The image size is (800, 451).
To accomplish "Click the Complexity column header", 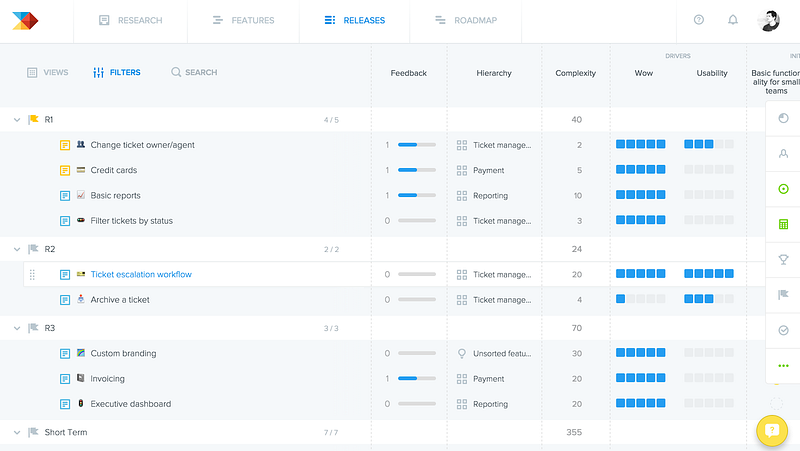I will pyautogui.click(x=576, y=73).
